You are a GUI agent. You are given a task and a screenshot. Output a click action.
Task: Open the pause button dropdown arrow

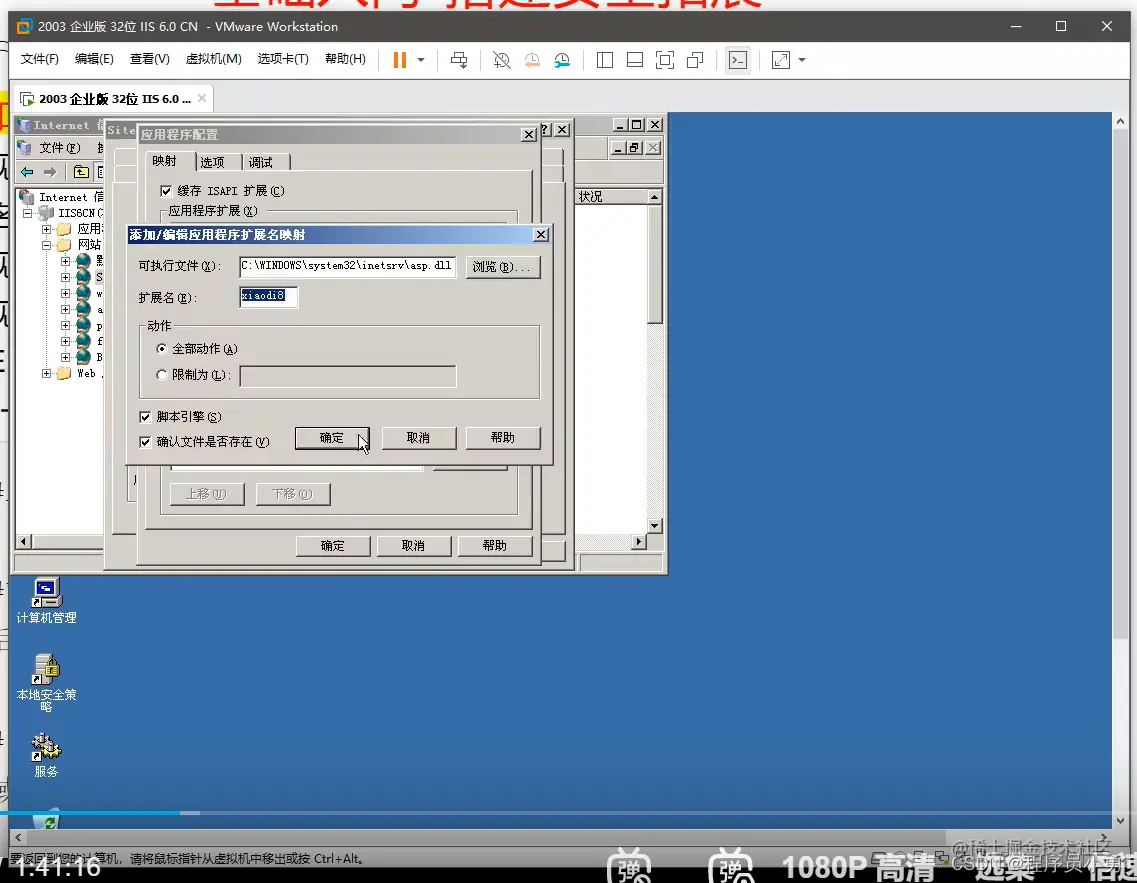tap(421, 60)
